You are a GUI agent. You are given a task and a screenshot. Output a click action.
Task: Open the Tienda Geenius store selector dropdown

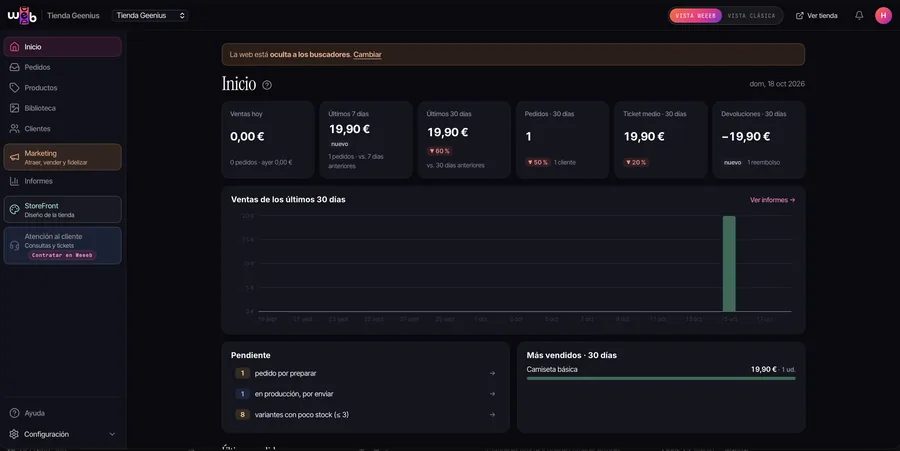pos(150,15)
